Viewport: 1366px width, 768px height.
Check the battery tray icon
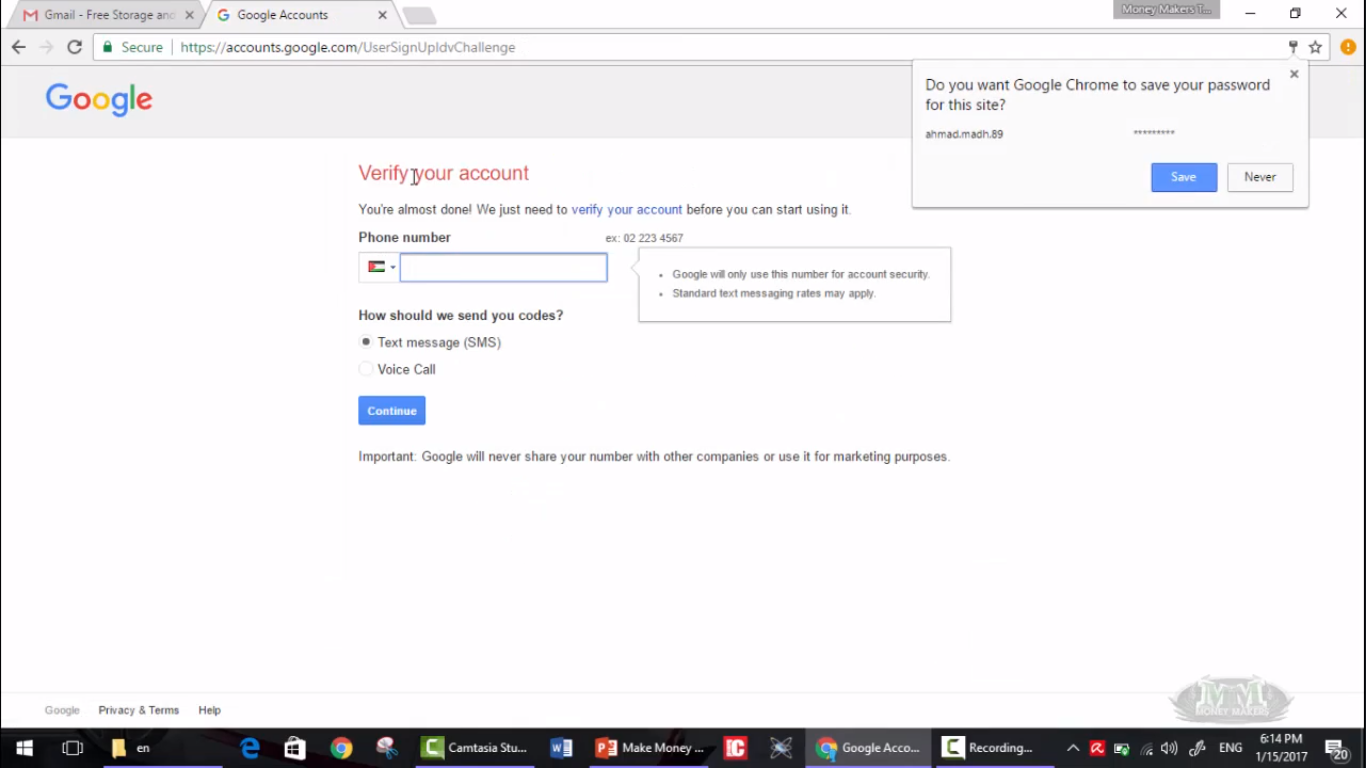point(1121,748)
